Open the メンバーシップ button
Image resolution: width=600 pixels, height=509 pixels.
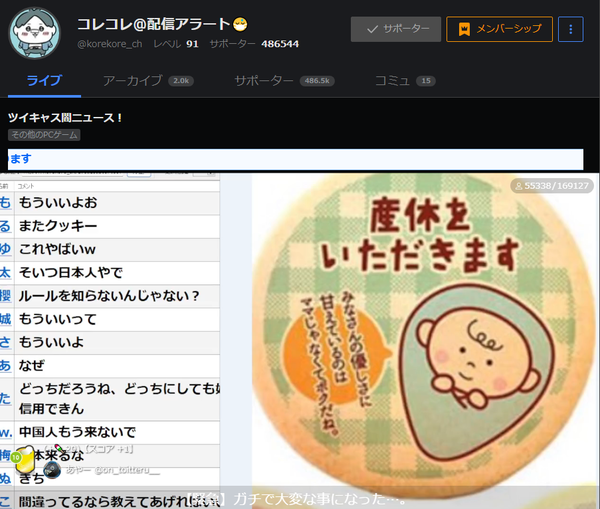click(x=499, y=29)
